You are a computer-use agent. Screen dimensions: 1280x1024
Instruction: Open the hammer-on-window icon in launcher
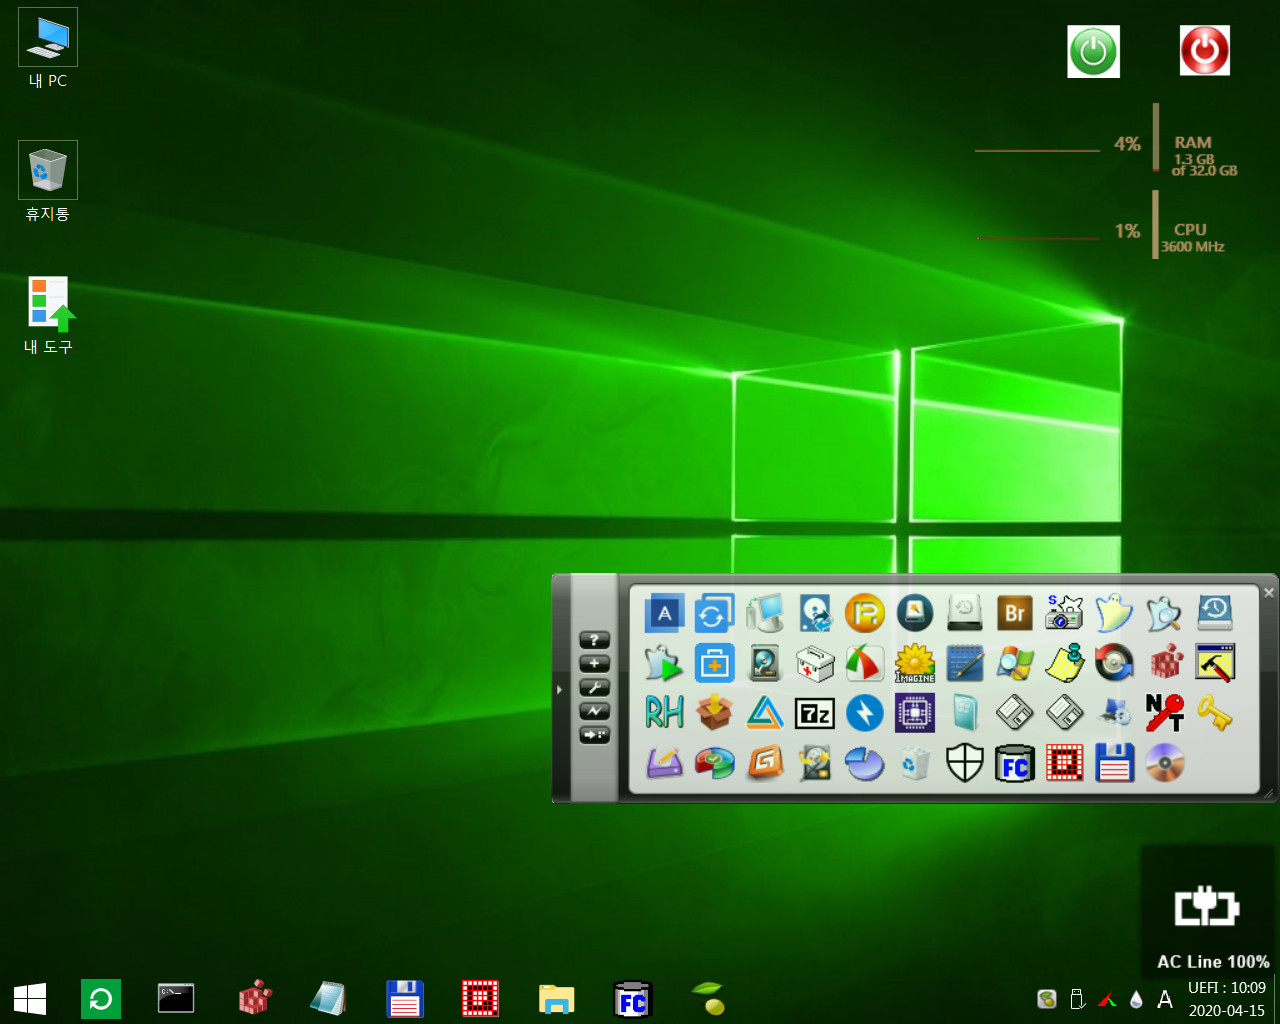1214,663
